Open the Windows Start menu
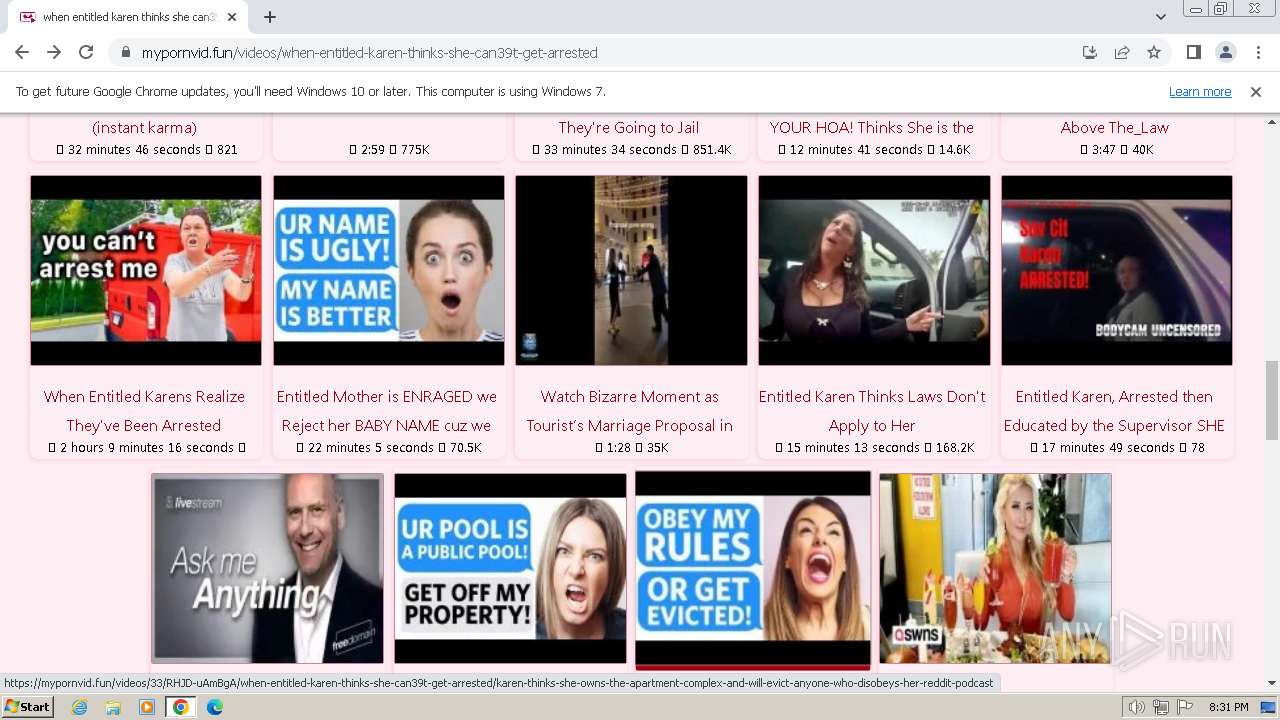 pyautogui.click(x=28, y=707)
